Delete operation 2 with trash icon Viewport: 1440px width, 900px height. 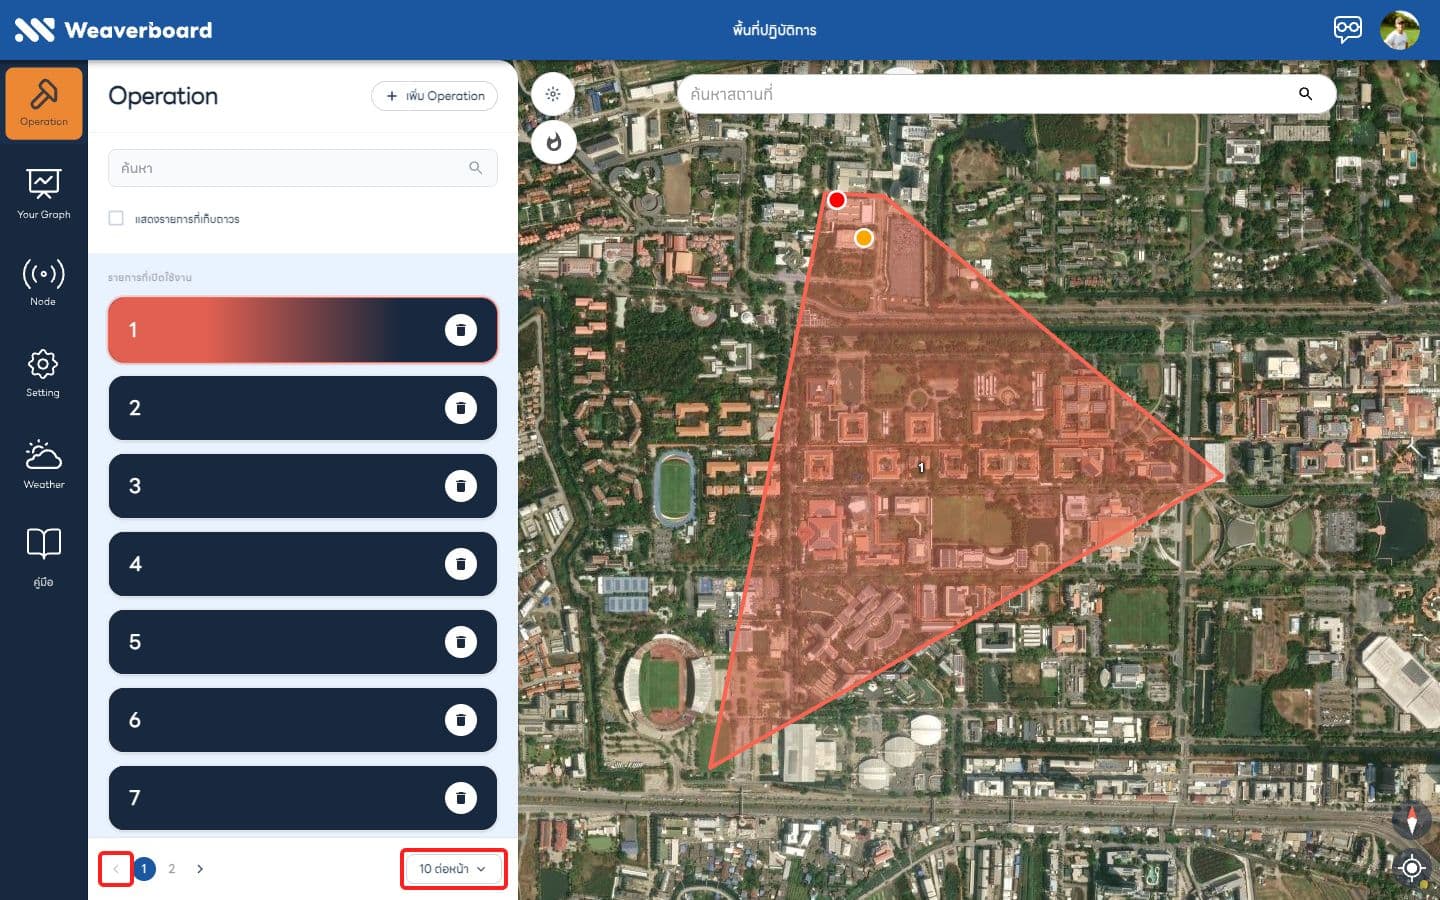pos(461,408)
